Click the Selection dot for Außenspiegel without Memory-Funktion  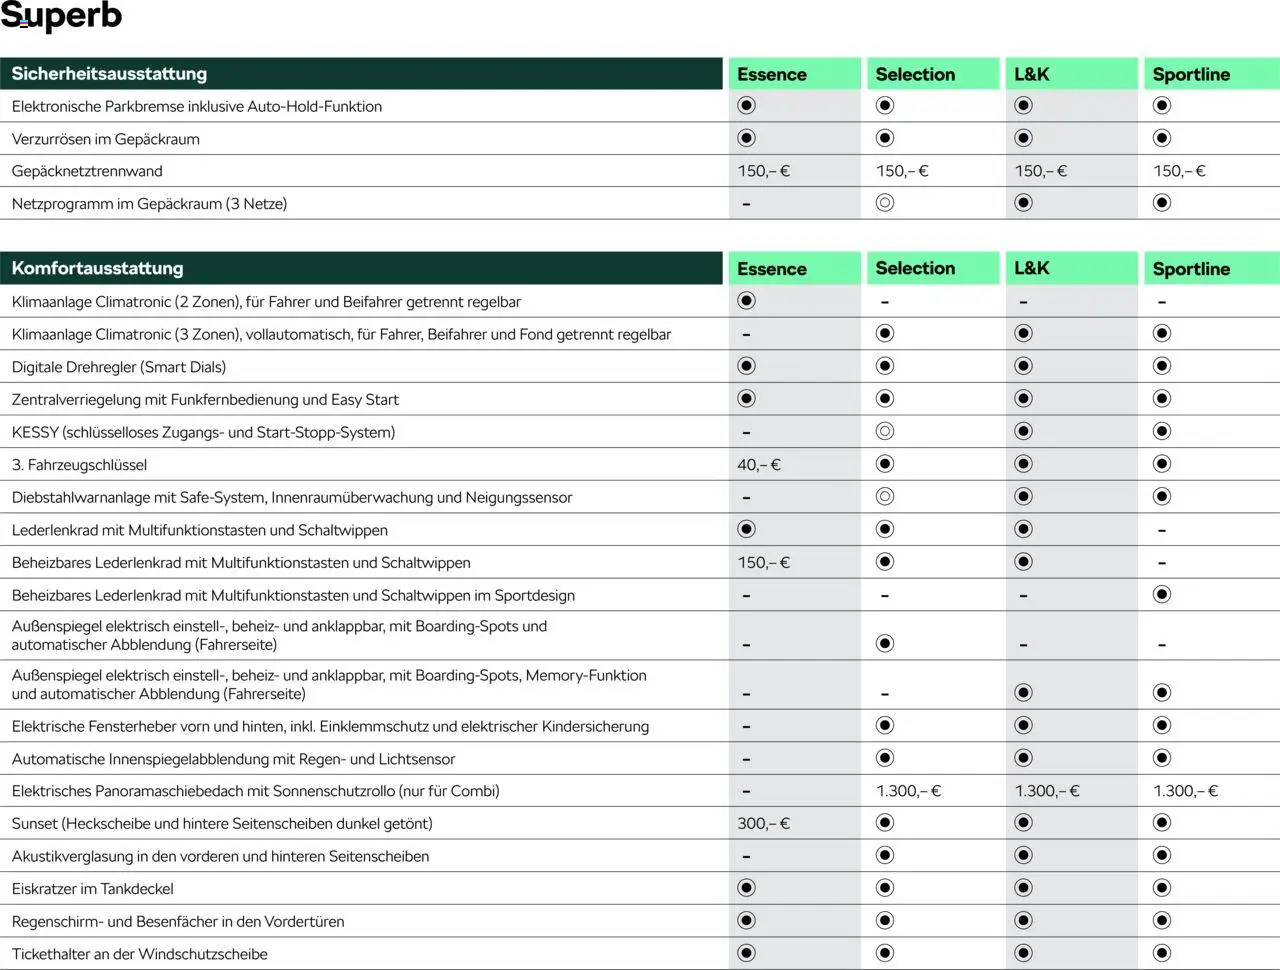(885, 643)
